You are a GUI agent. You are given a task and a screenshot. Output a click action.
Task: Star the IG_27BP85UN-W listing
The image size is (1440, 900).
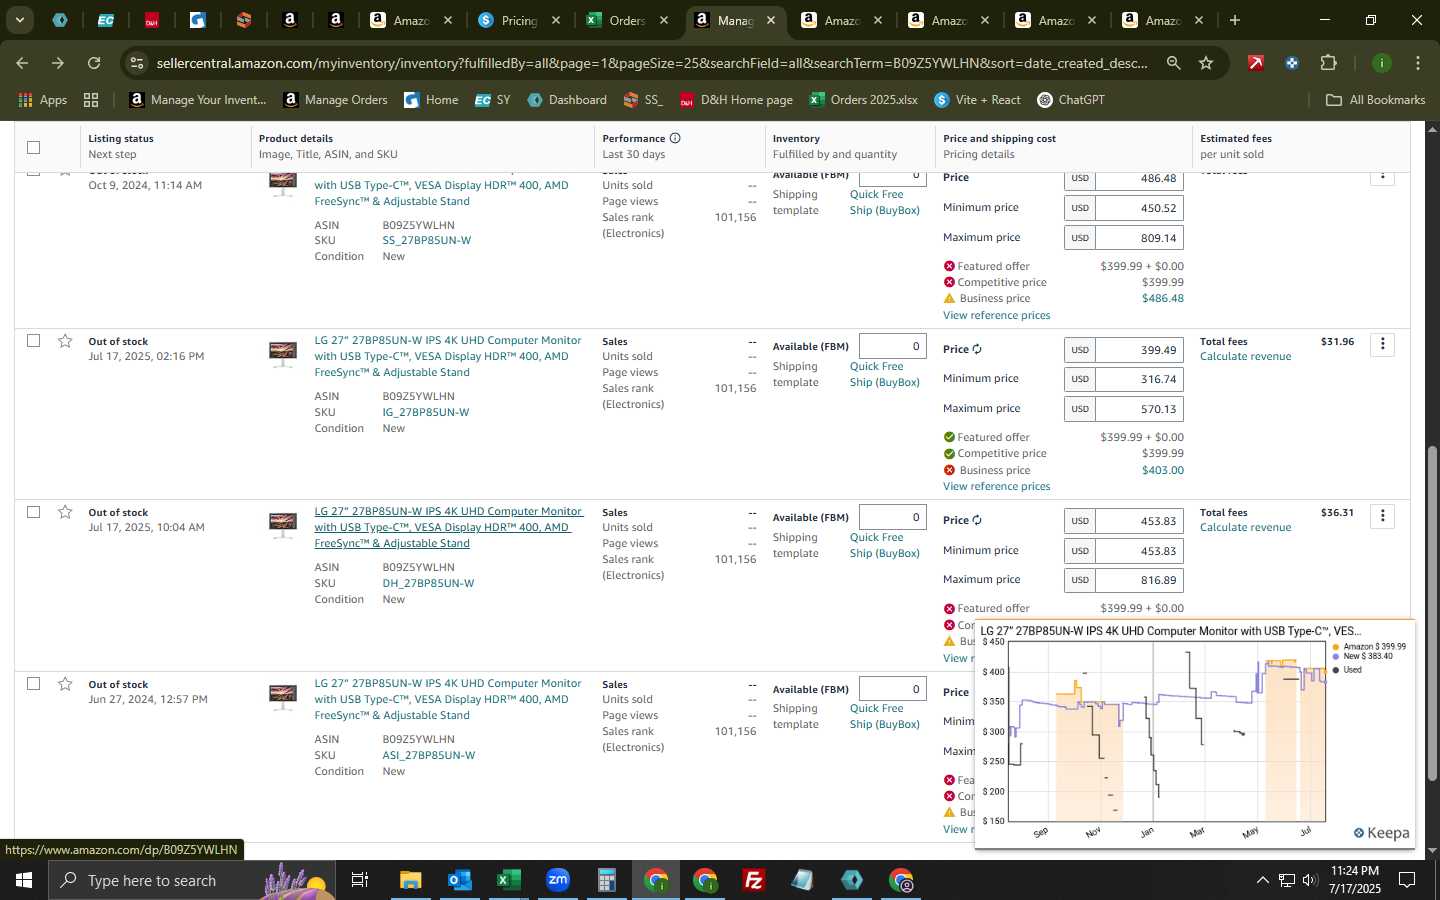click(65, 341)
